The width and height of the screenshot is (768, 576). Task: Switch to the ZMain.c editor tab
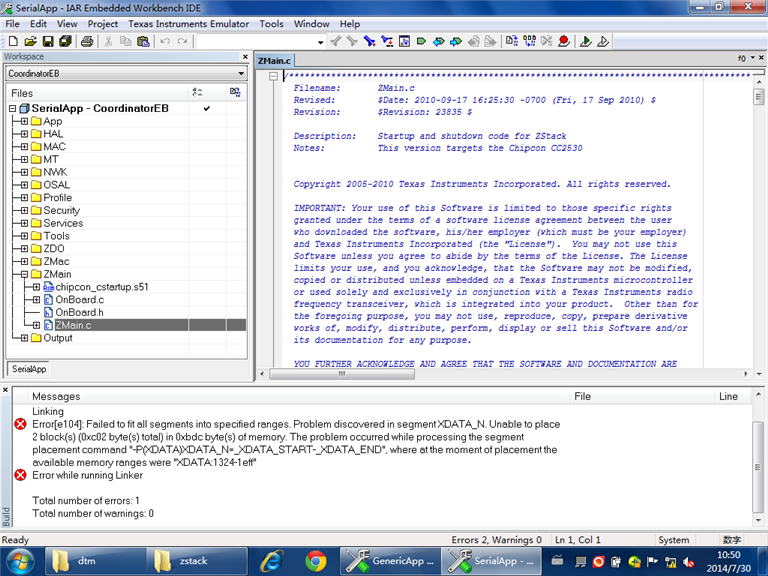click(x=274, y=61)
